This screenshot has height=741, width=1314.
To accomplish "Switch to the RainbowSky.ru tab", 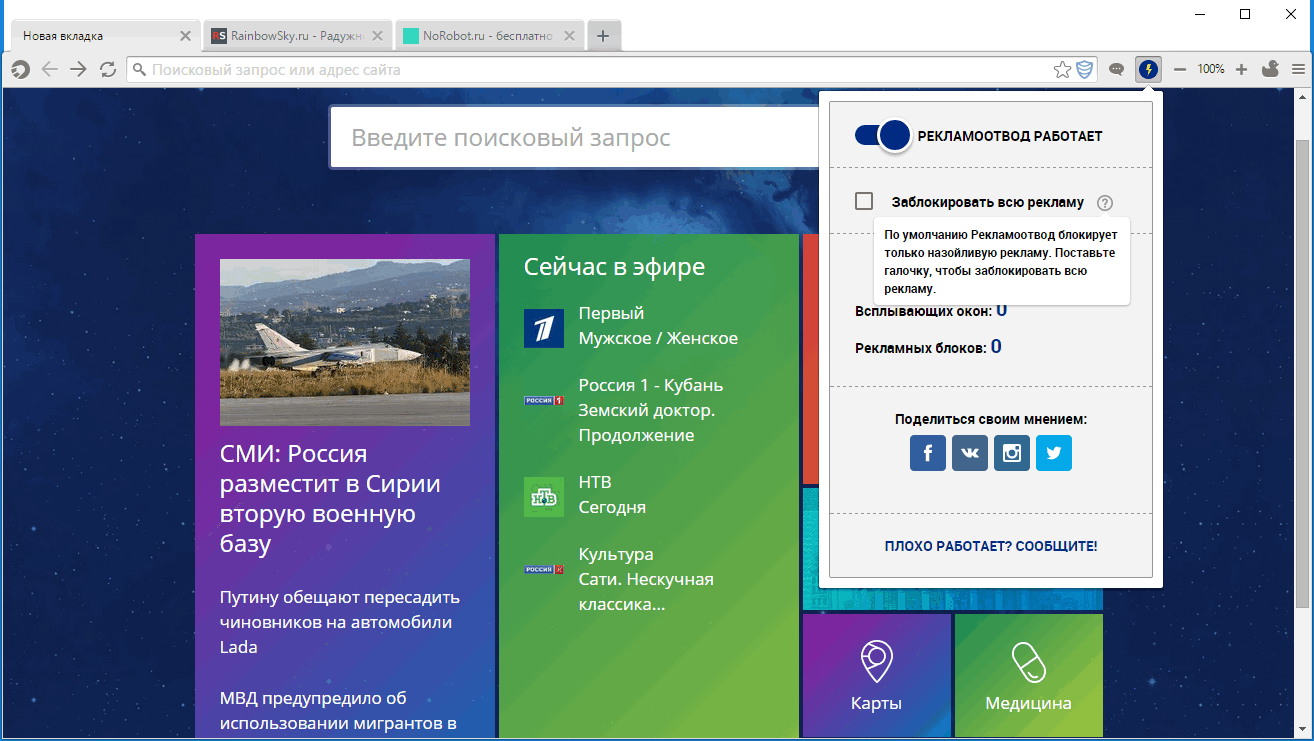I will [298, 35].
